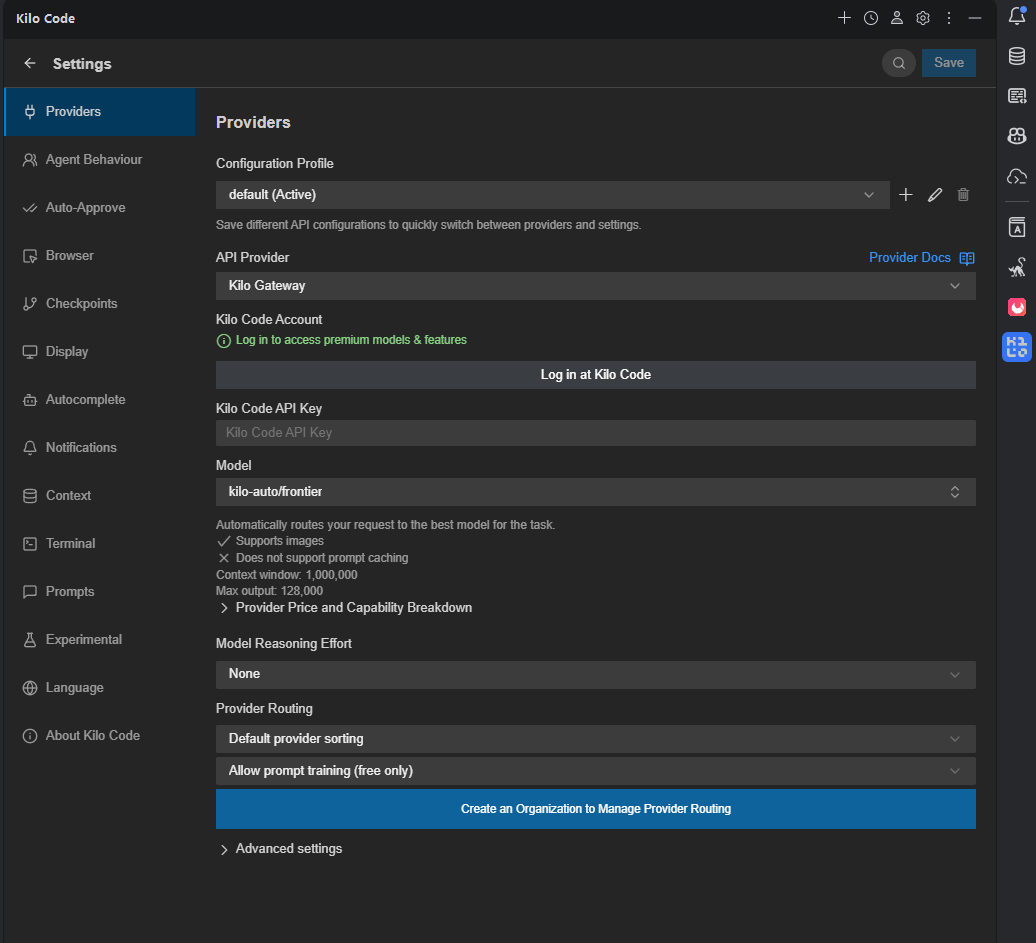Switch to the Agent Behaviour settings section

pos(94,159)
